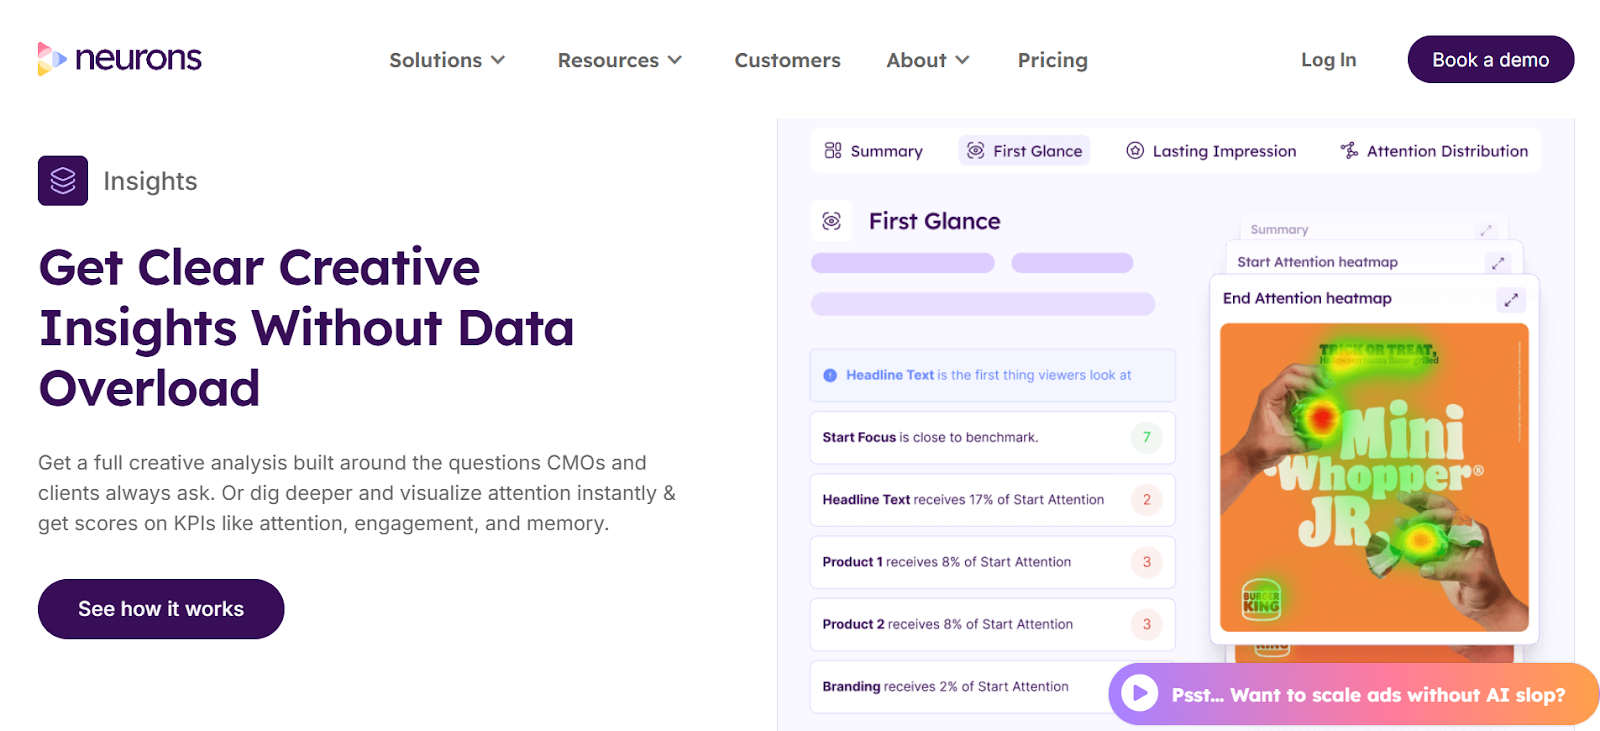The width and height of the screenshot is (1600, 731).
Task: Click the Customers menu item
Action: point(787,60)
